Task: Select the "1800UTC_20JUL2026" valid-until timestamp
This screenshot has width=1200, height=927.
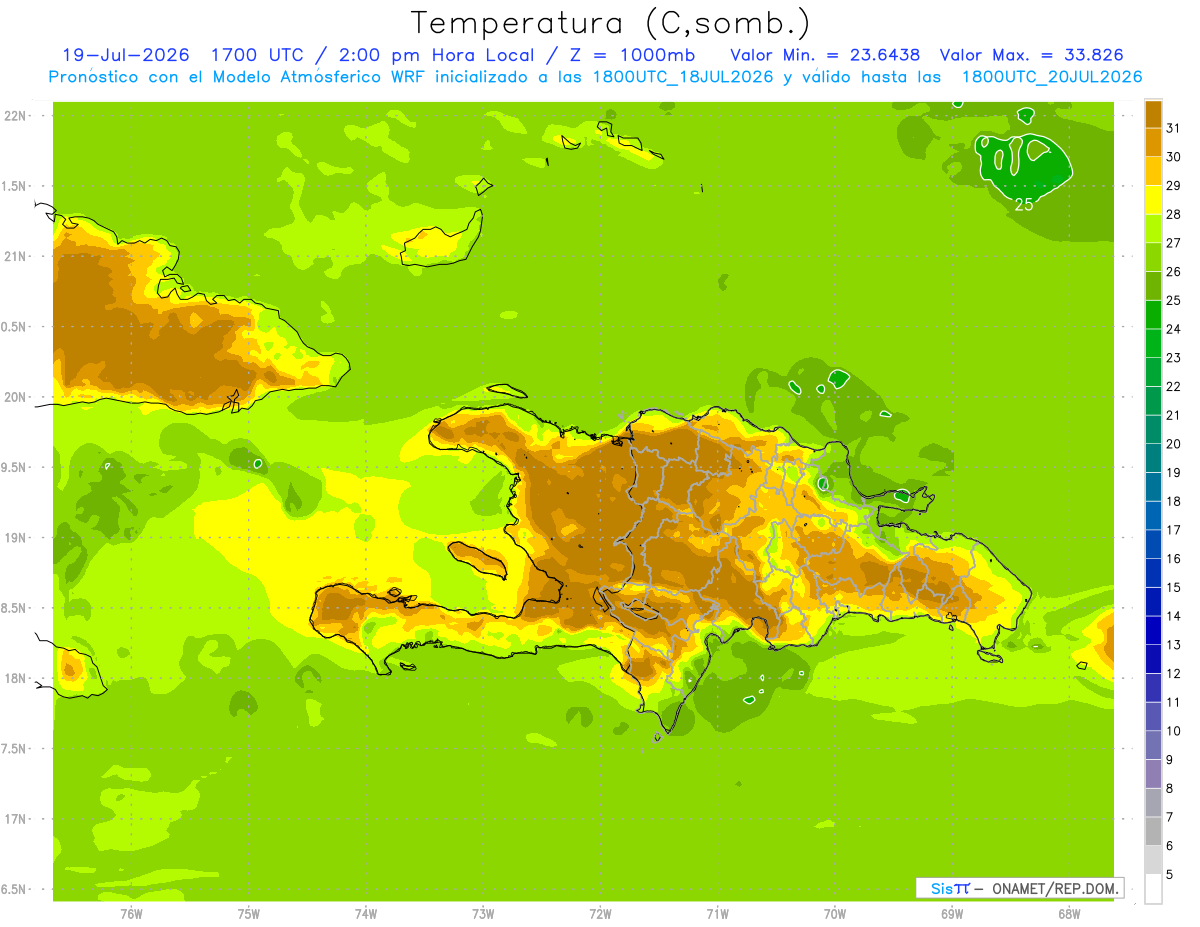Action: (x=1052, y=77)
